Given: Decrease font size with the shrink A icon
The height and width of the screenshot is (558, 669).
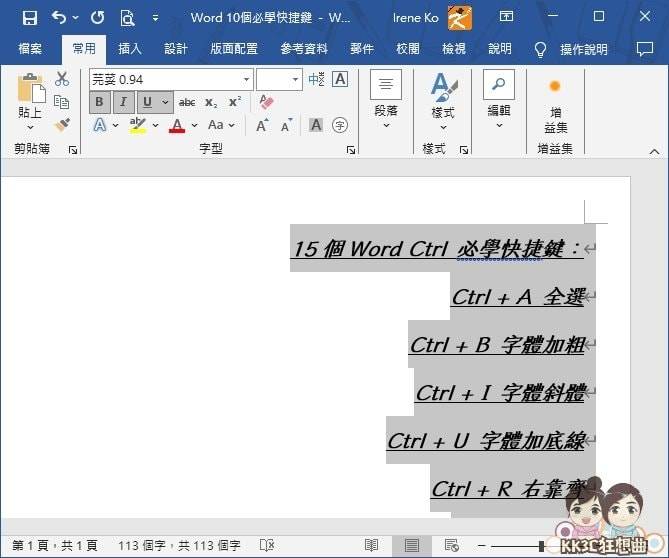Looking at the screenshot, I should point(287,125).
